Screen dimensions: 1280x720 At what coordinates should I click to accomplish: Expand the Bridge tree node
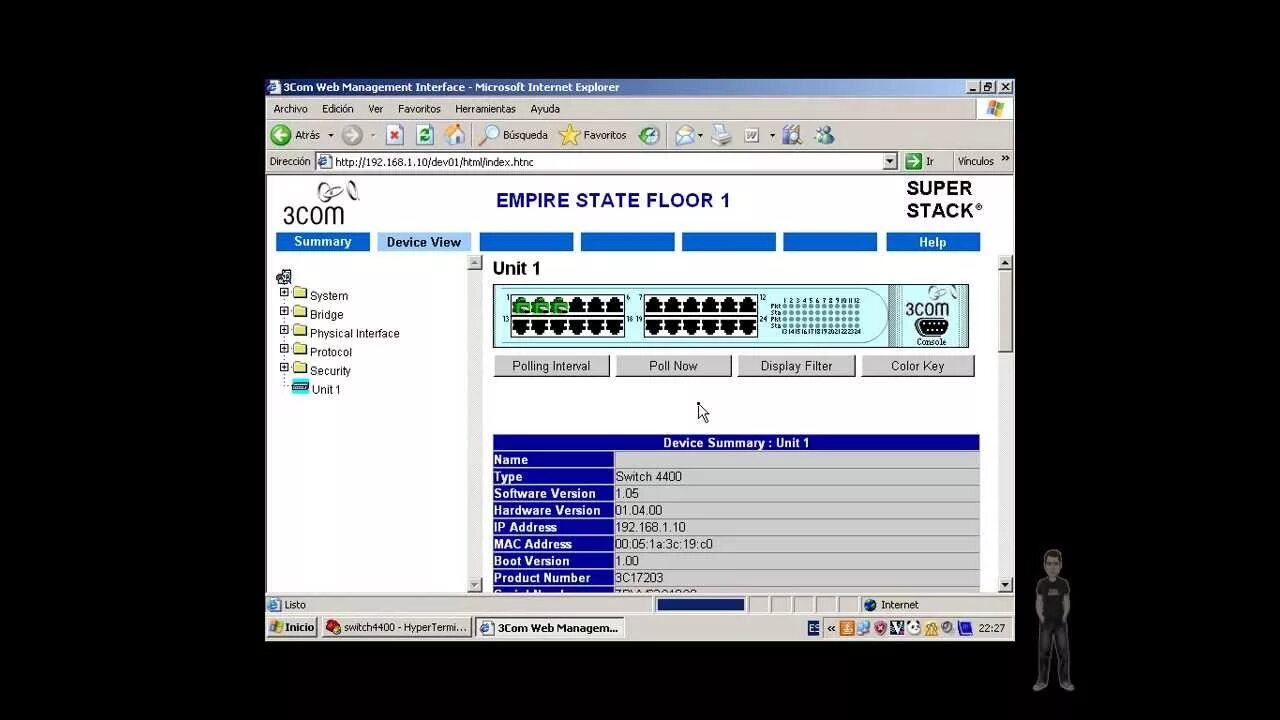[284, 312]
